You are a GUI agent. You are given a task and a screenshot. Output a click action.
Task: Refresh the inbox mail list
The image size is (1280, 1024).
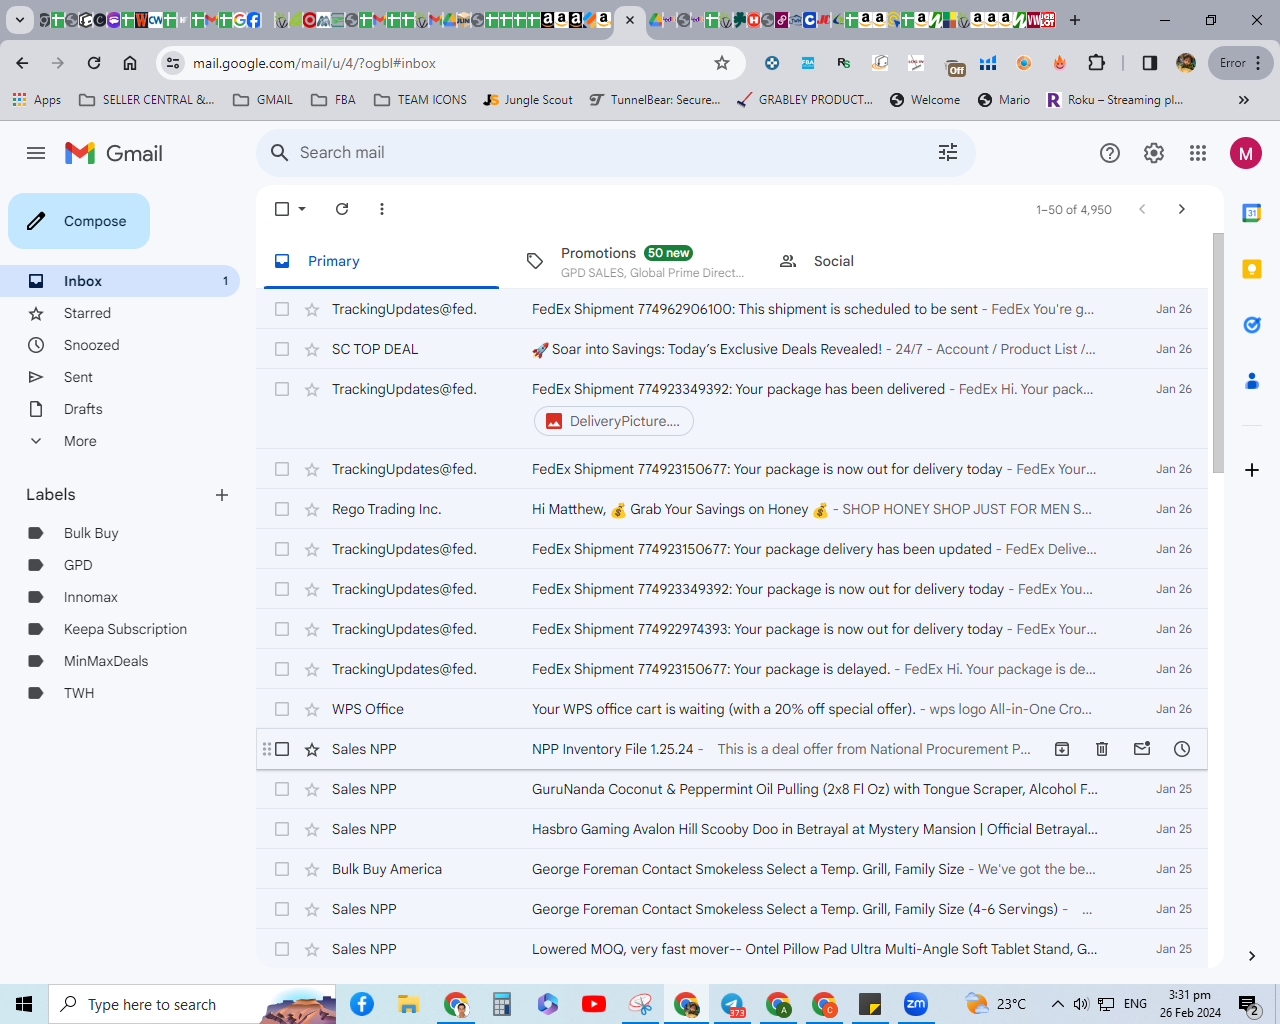(x=342, y=209)
